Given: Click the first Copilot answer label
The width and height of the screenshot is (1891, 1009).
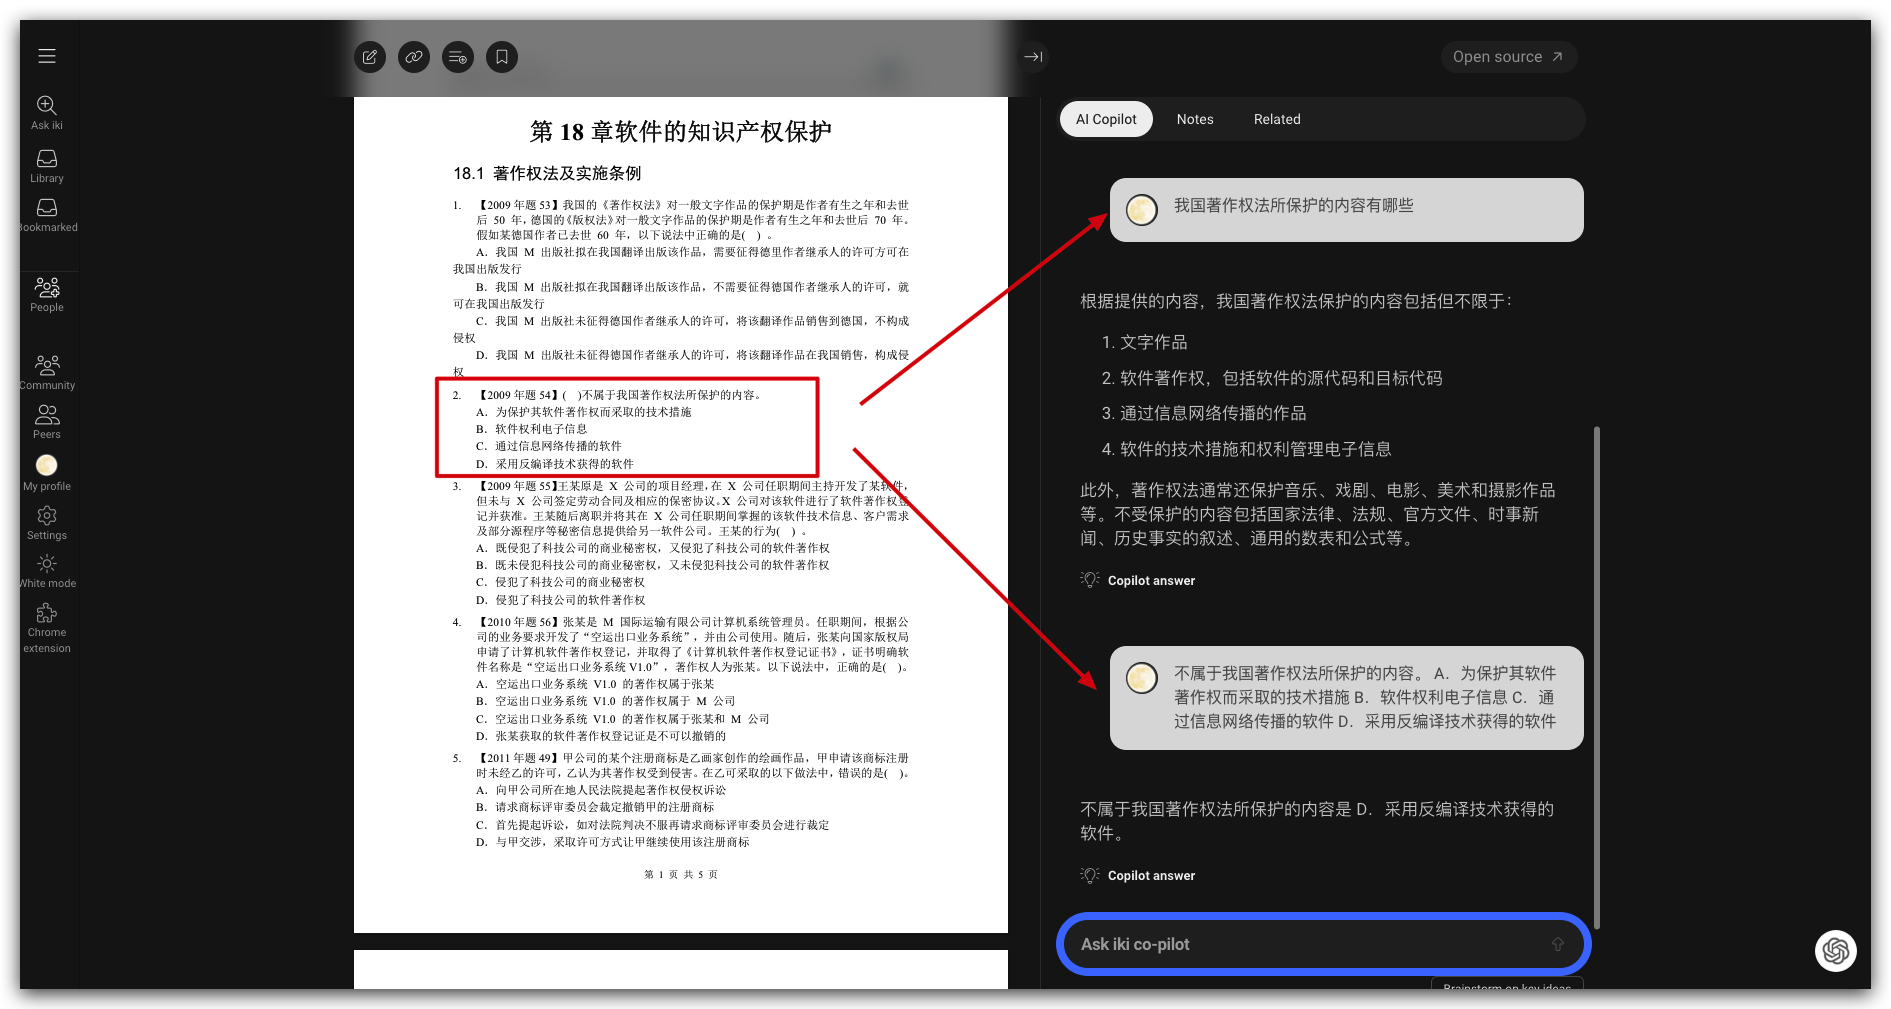Looking at the screenshot, I should pyautogui.click(x=1151, y=580).
